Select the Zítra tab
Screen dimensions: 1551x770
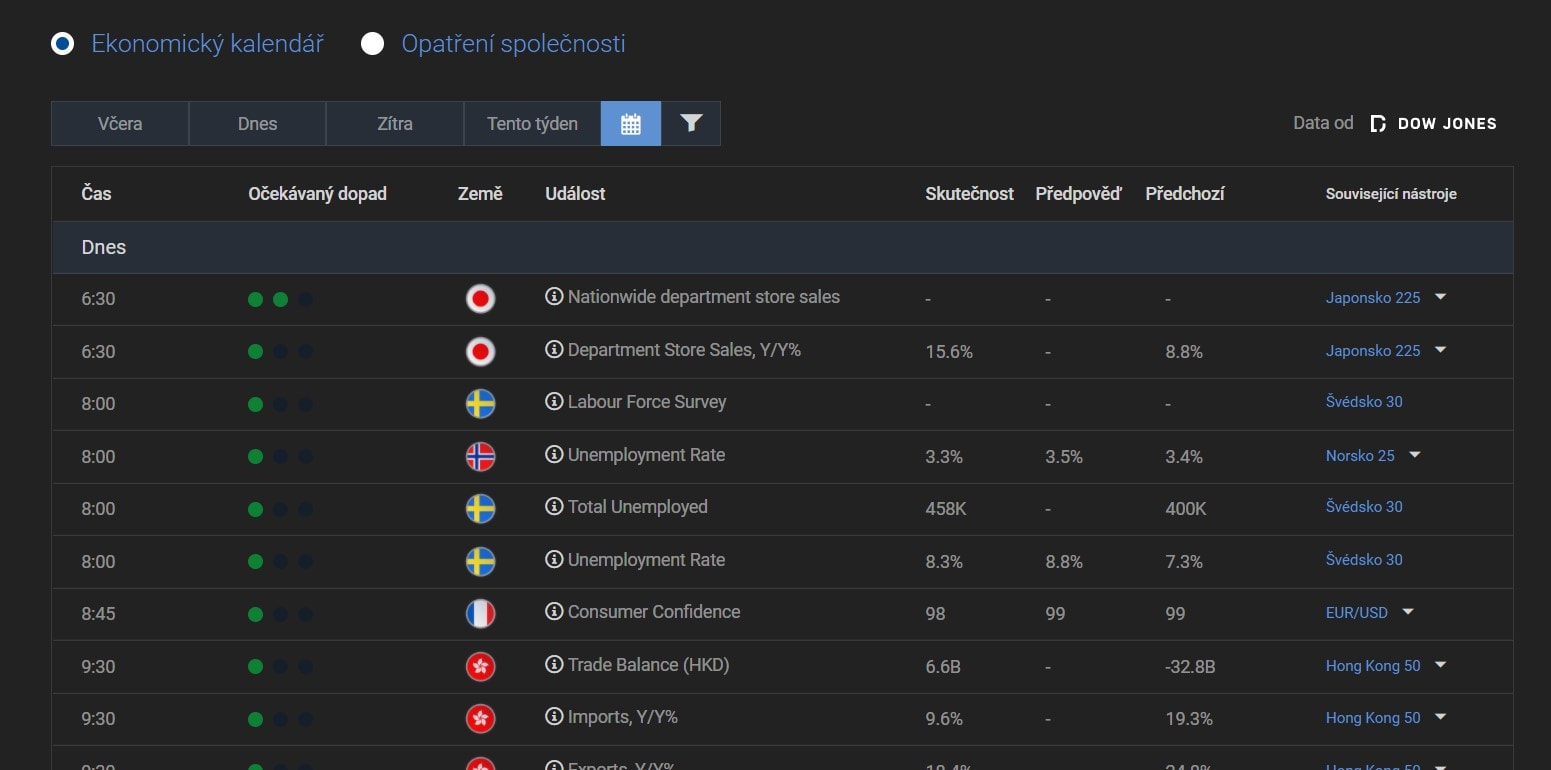395,124
